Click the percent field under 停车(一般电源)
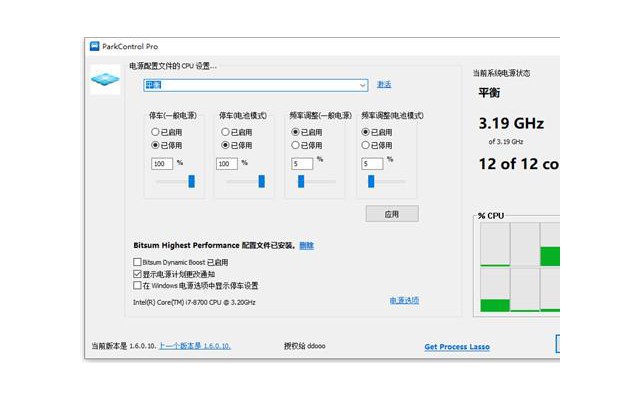This screenshot has width=640, height=400. [x=162, y=164]
